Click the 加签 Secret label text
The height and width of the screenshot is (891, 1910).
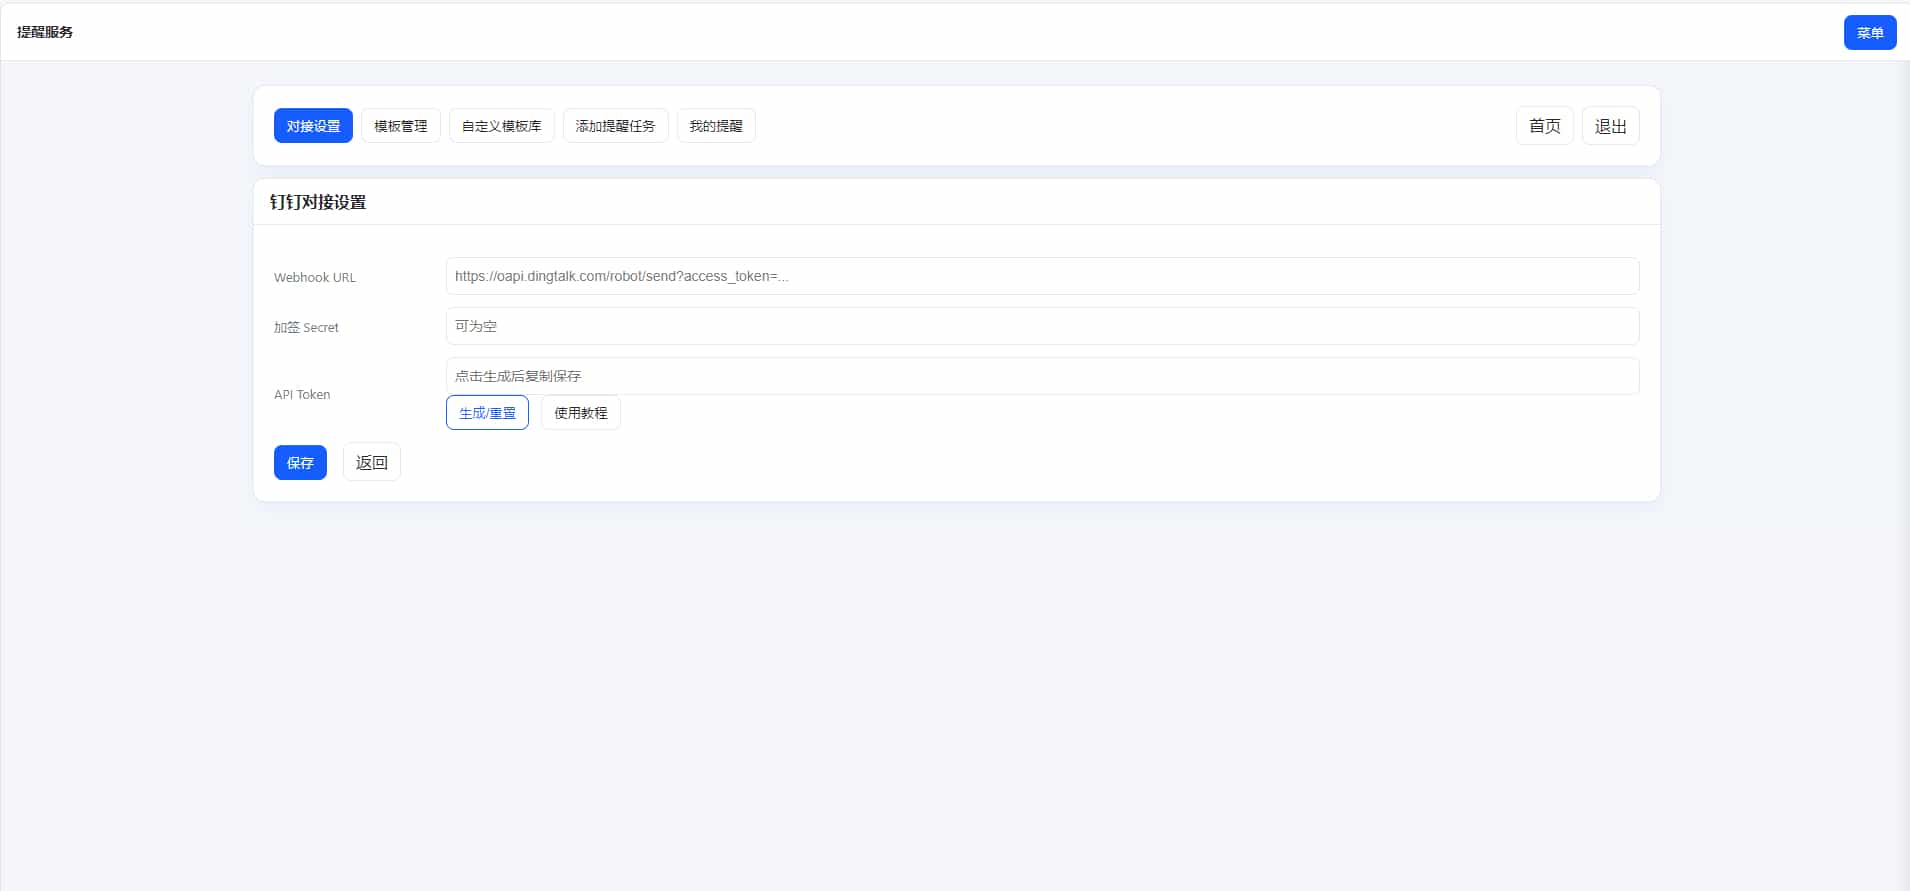[x=306, y=328]
